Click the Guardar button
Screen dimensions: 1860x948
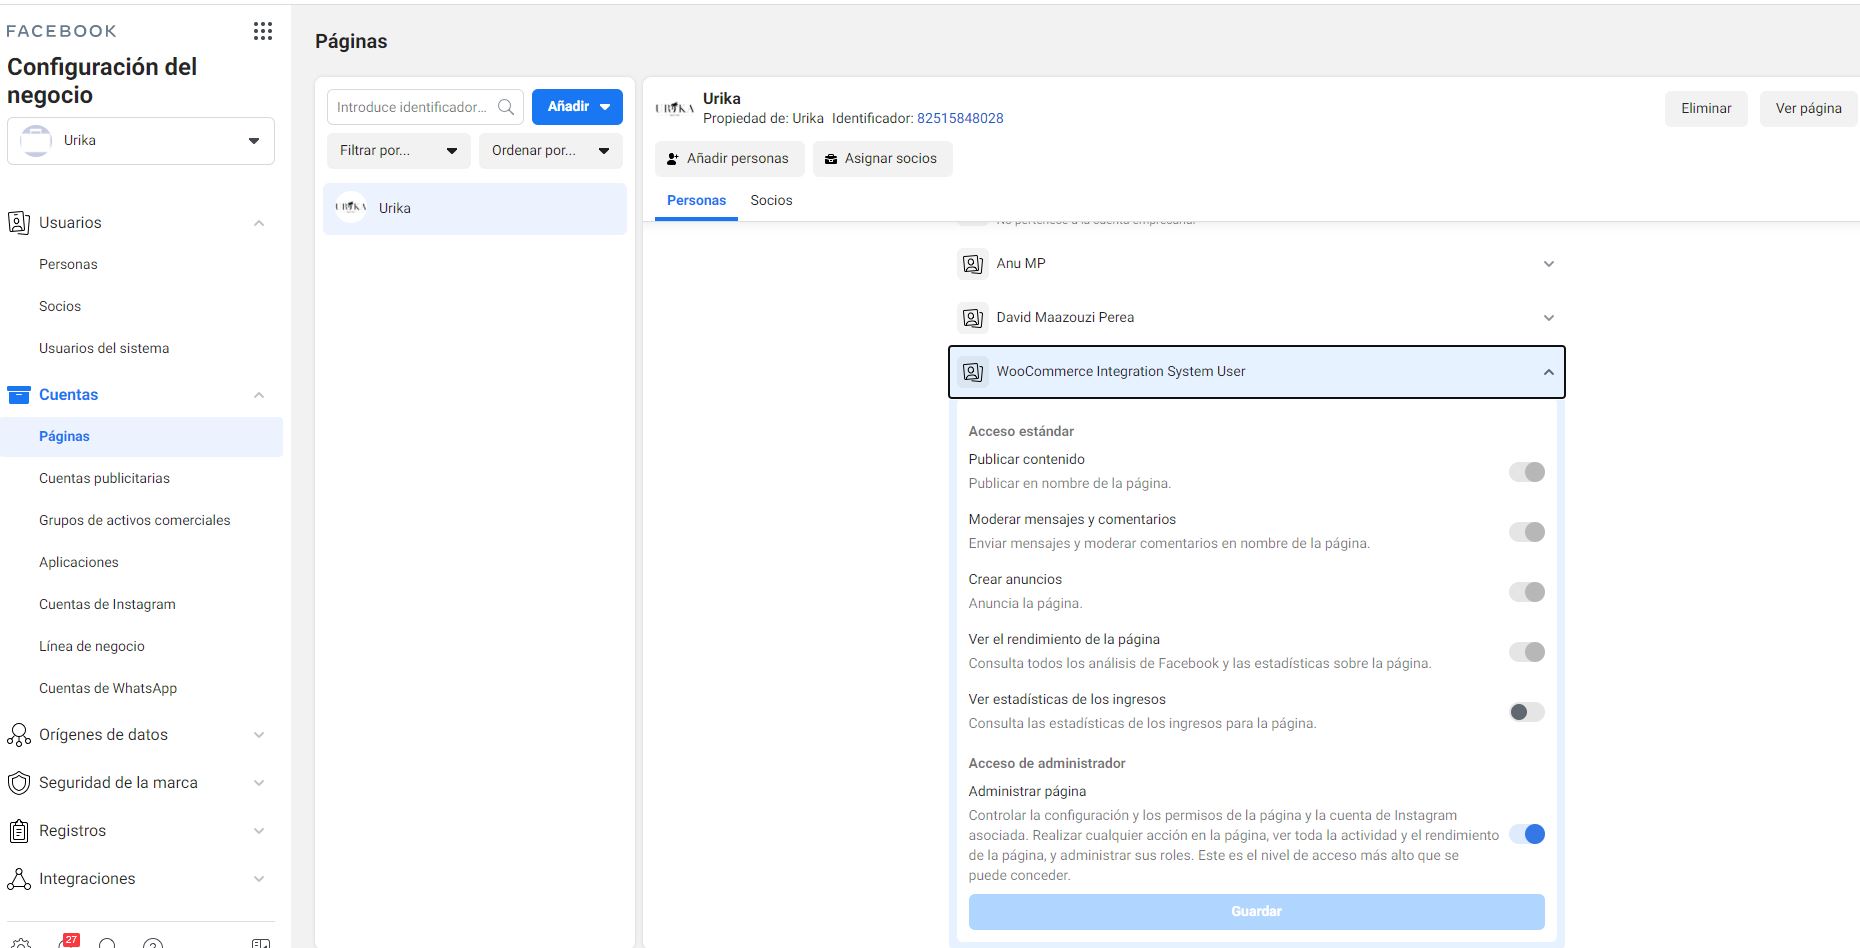pyautogui.click(x=1256, y=912)
